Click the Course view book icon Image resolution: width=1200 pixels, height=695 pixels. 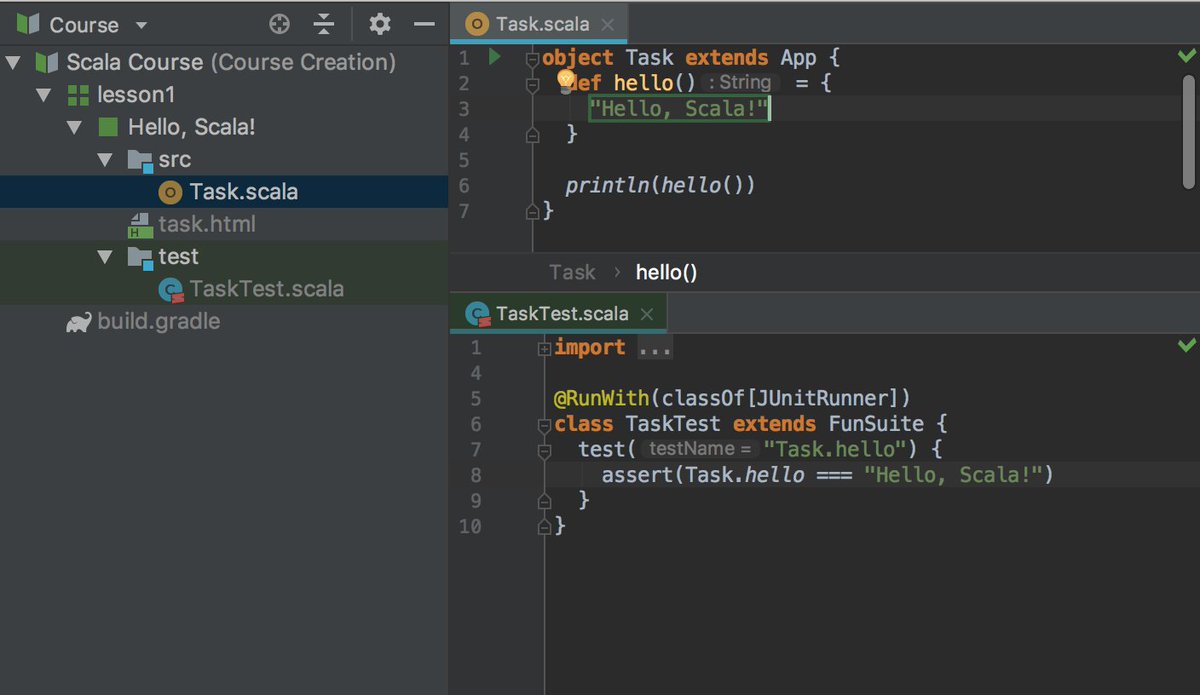[x=28, y=24]
